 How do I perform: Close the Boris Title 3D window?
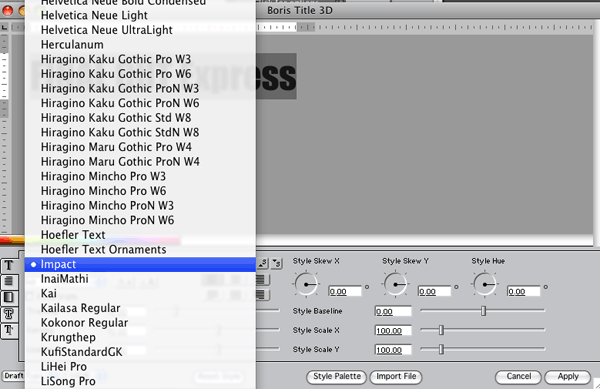[x=7, y=11]
